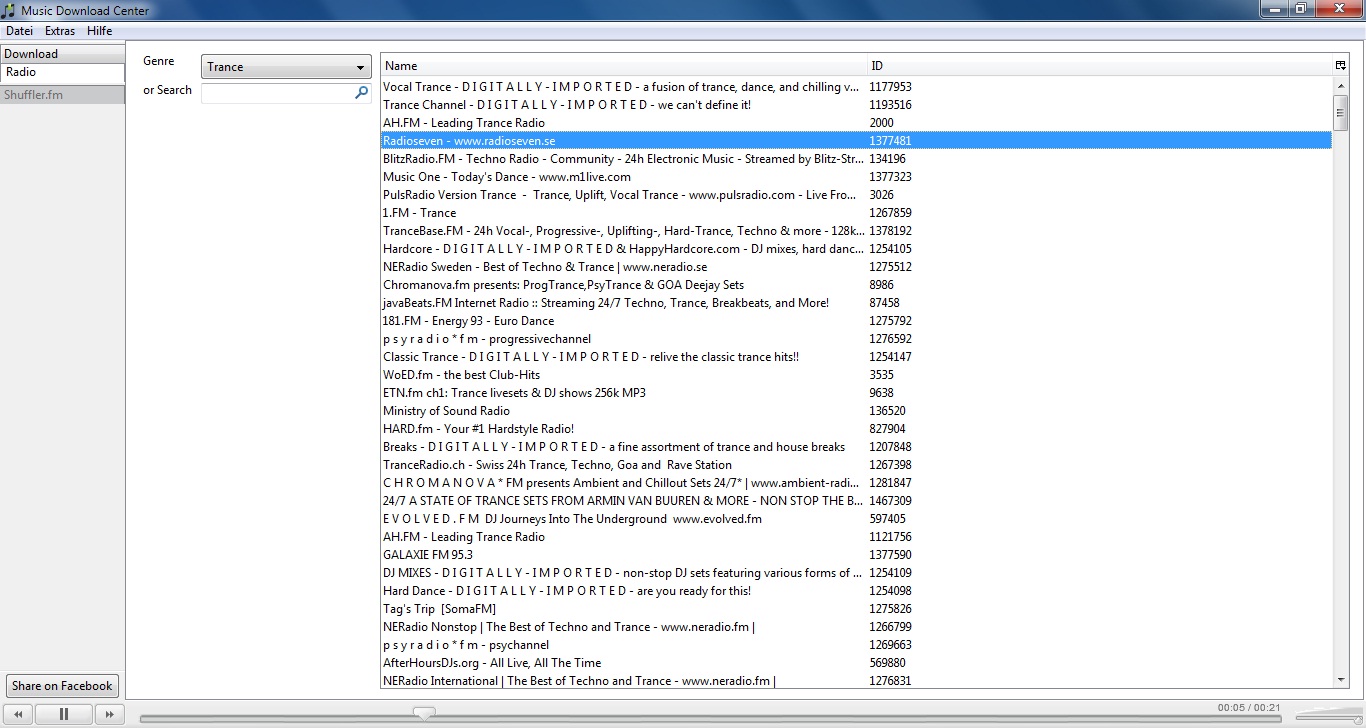Viewport: 1366px width, 728px height.
Task: Click the playback progress slider thumb
Action: click(424, 713)
